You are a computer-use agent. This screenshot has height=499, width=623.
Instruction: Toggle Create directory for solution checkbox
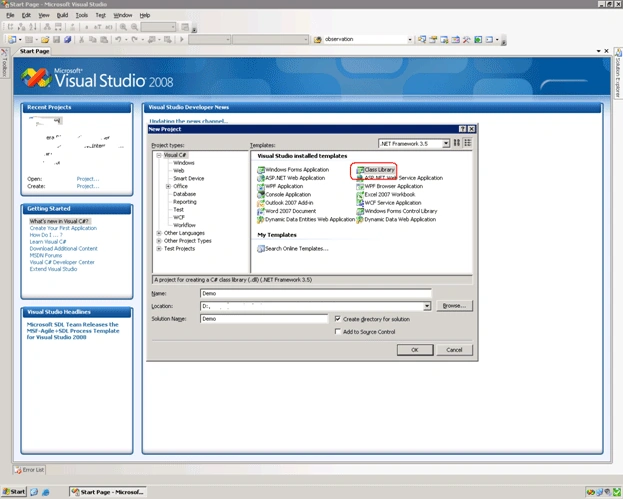coord(338,319)
